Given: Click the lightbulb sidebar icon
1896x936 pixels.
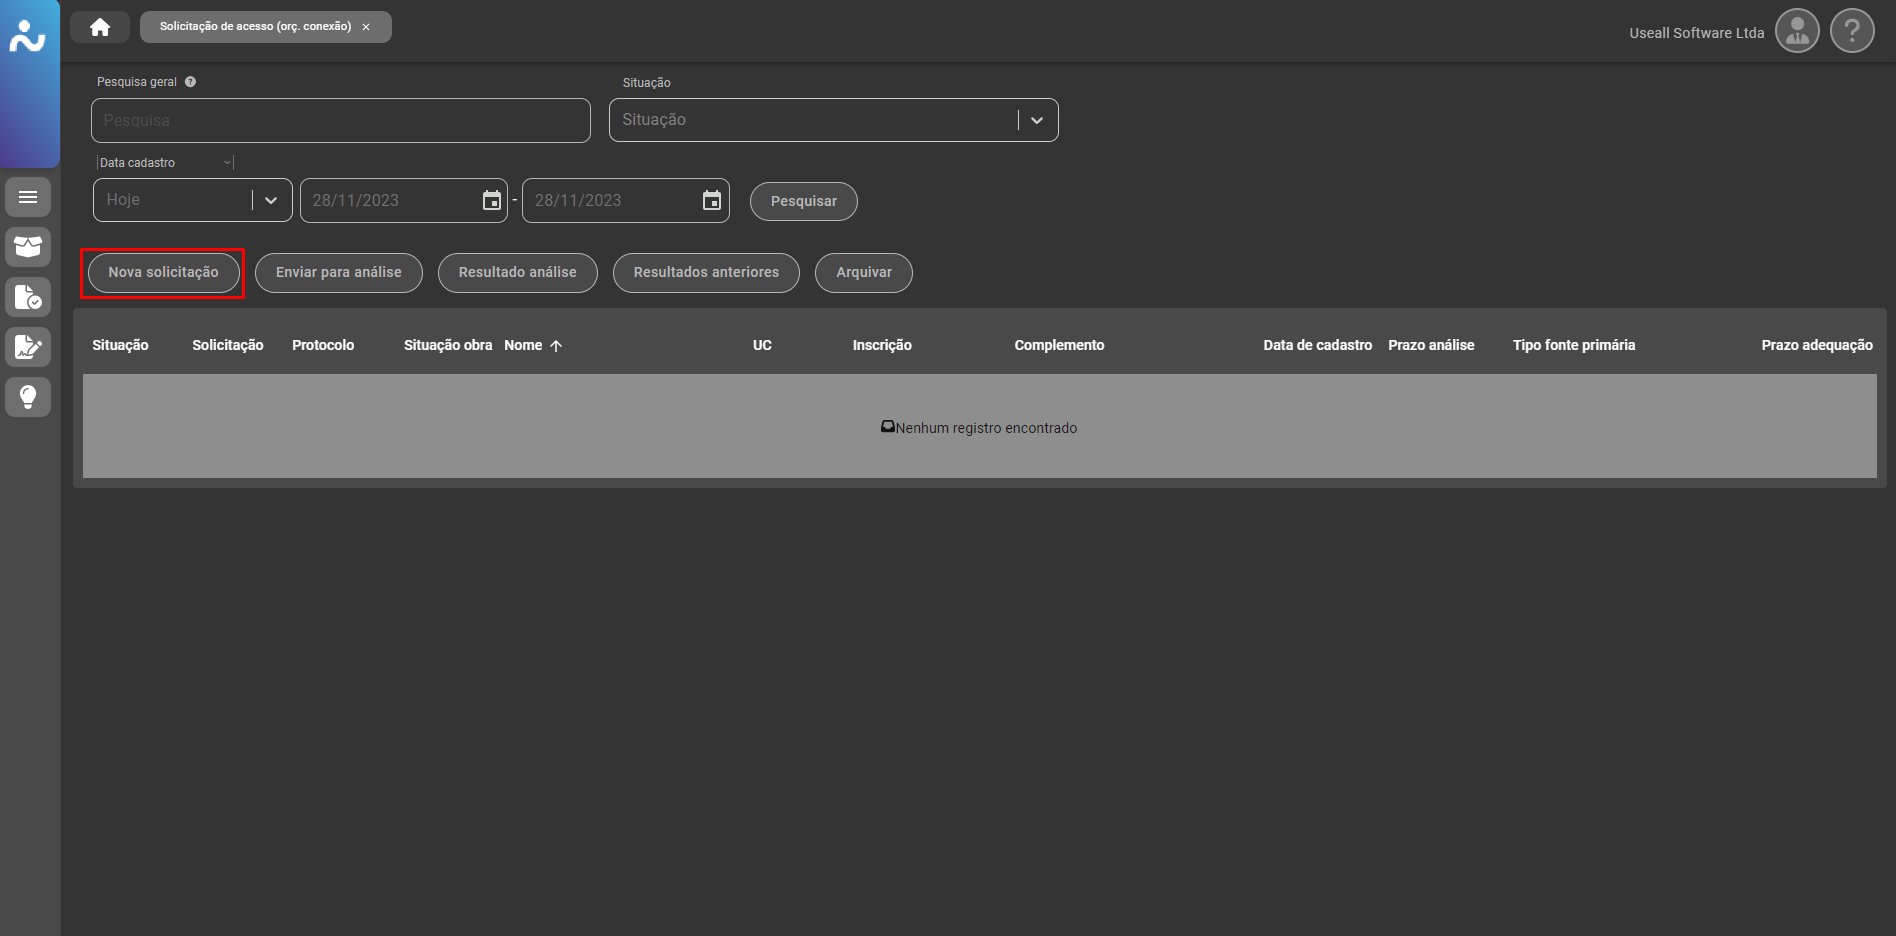Looking at the screenshot, I should click(28, 397).
